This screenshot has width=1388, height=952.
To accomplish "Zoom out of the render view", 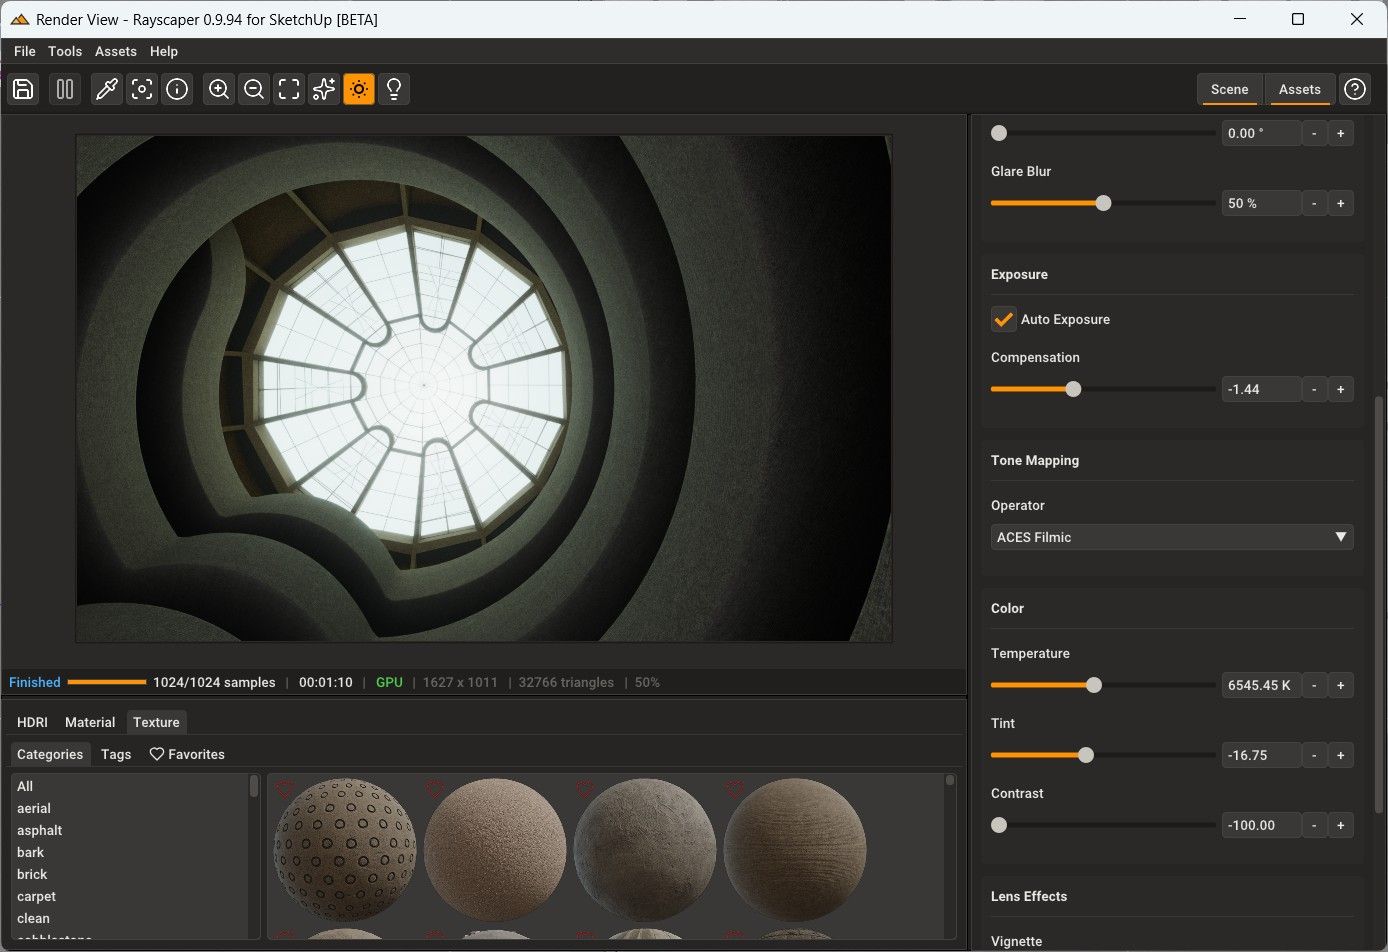I will (254, 89).
